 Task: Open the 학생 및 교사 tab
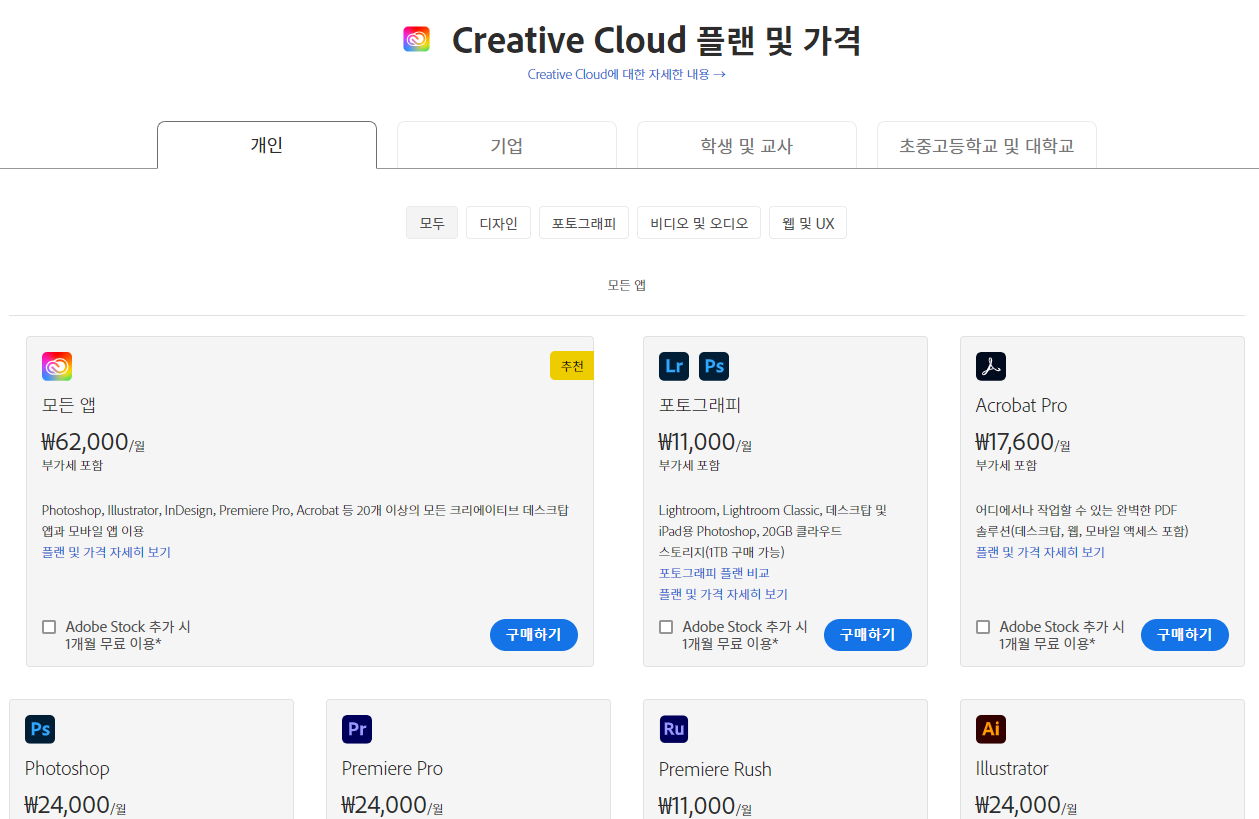(747, 146)
